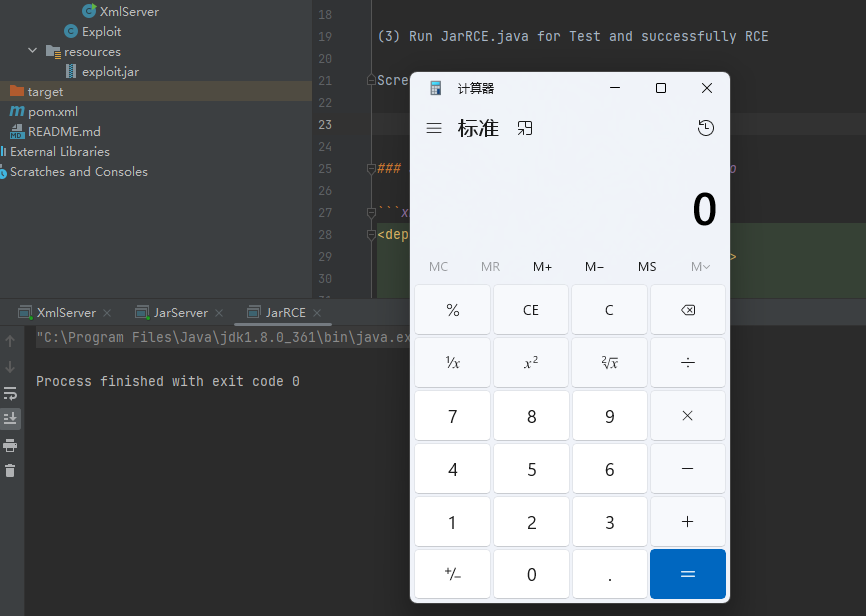
Task: Click the reciprocal 1/x key
Action: [x=452, y=362]
